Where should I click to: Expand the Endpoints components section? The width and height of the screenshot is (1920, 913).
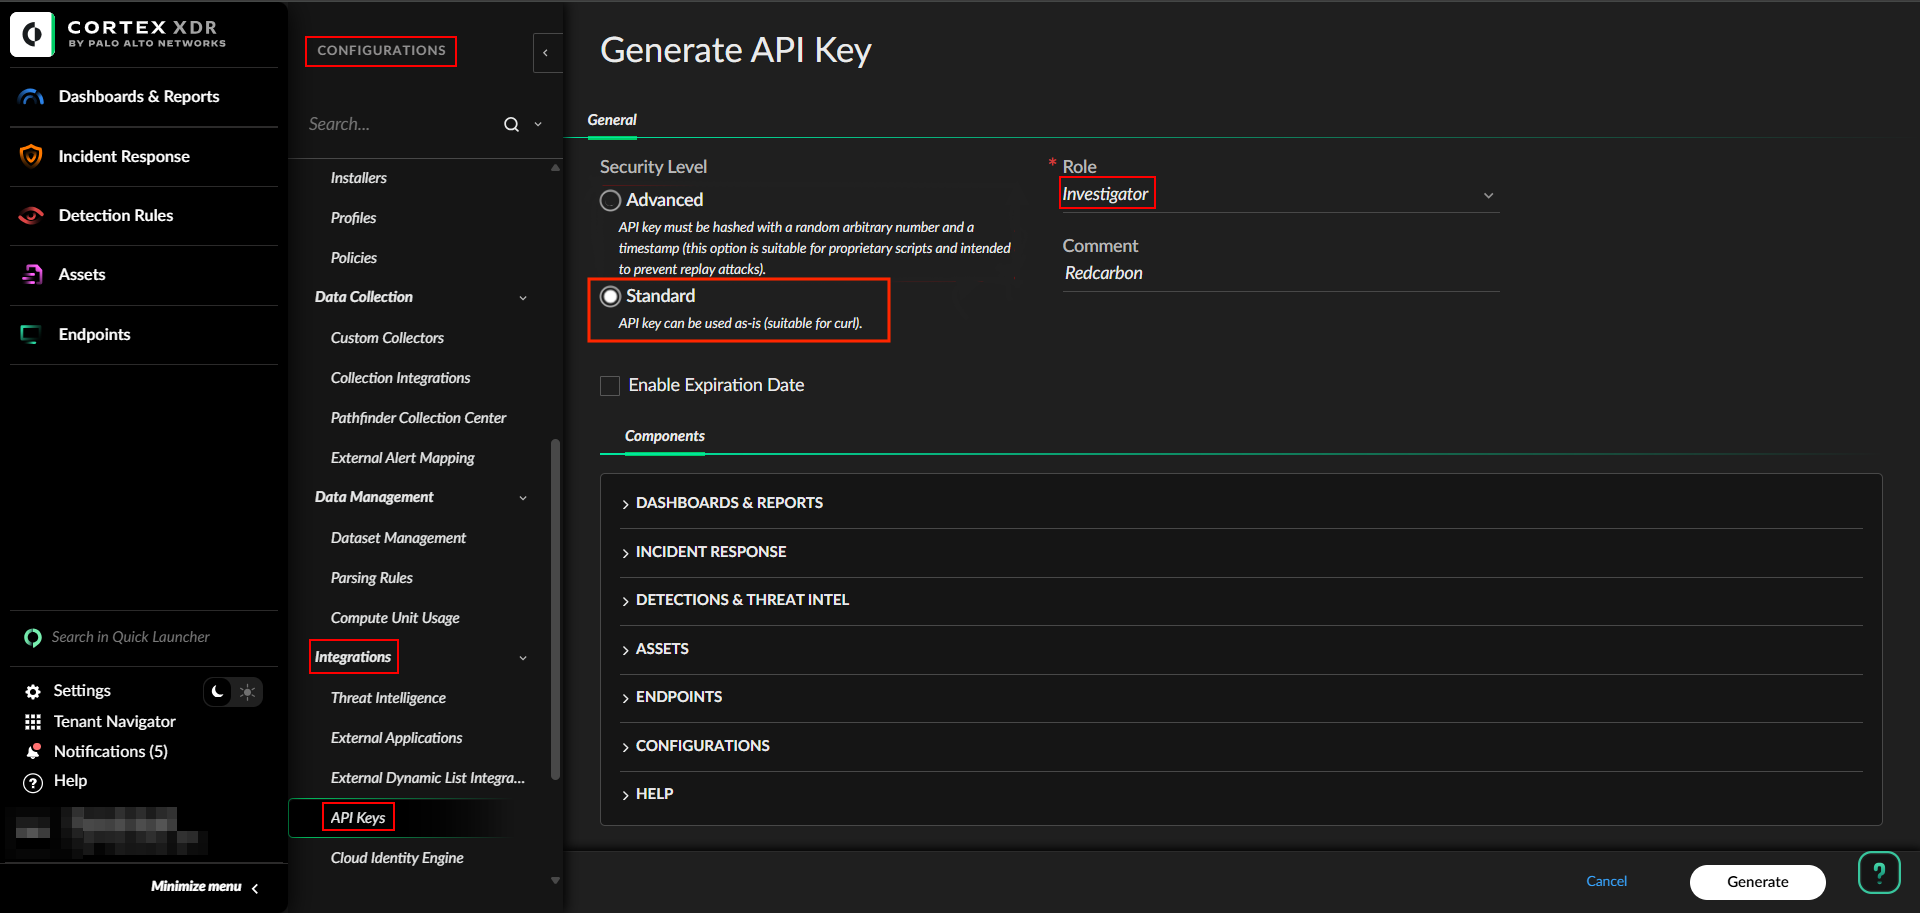coord(678,697)
